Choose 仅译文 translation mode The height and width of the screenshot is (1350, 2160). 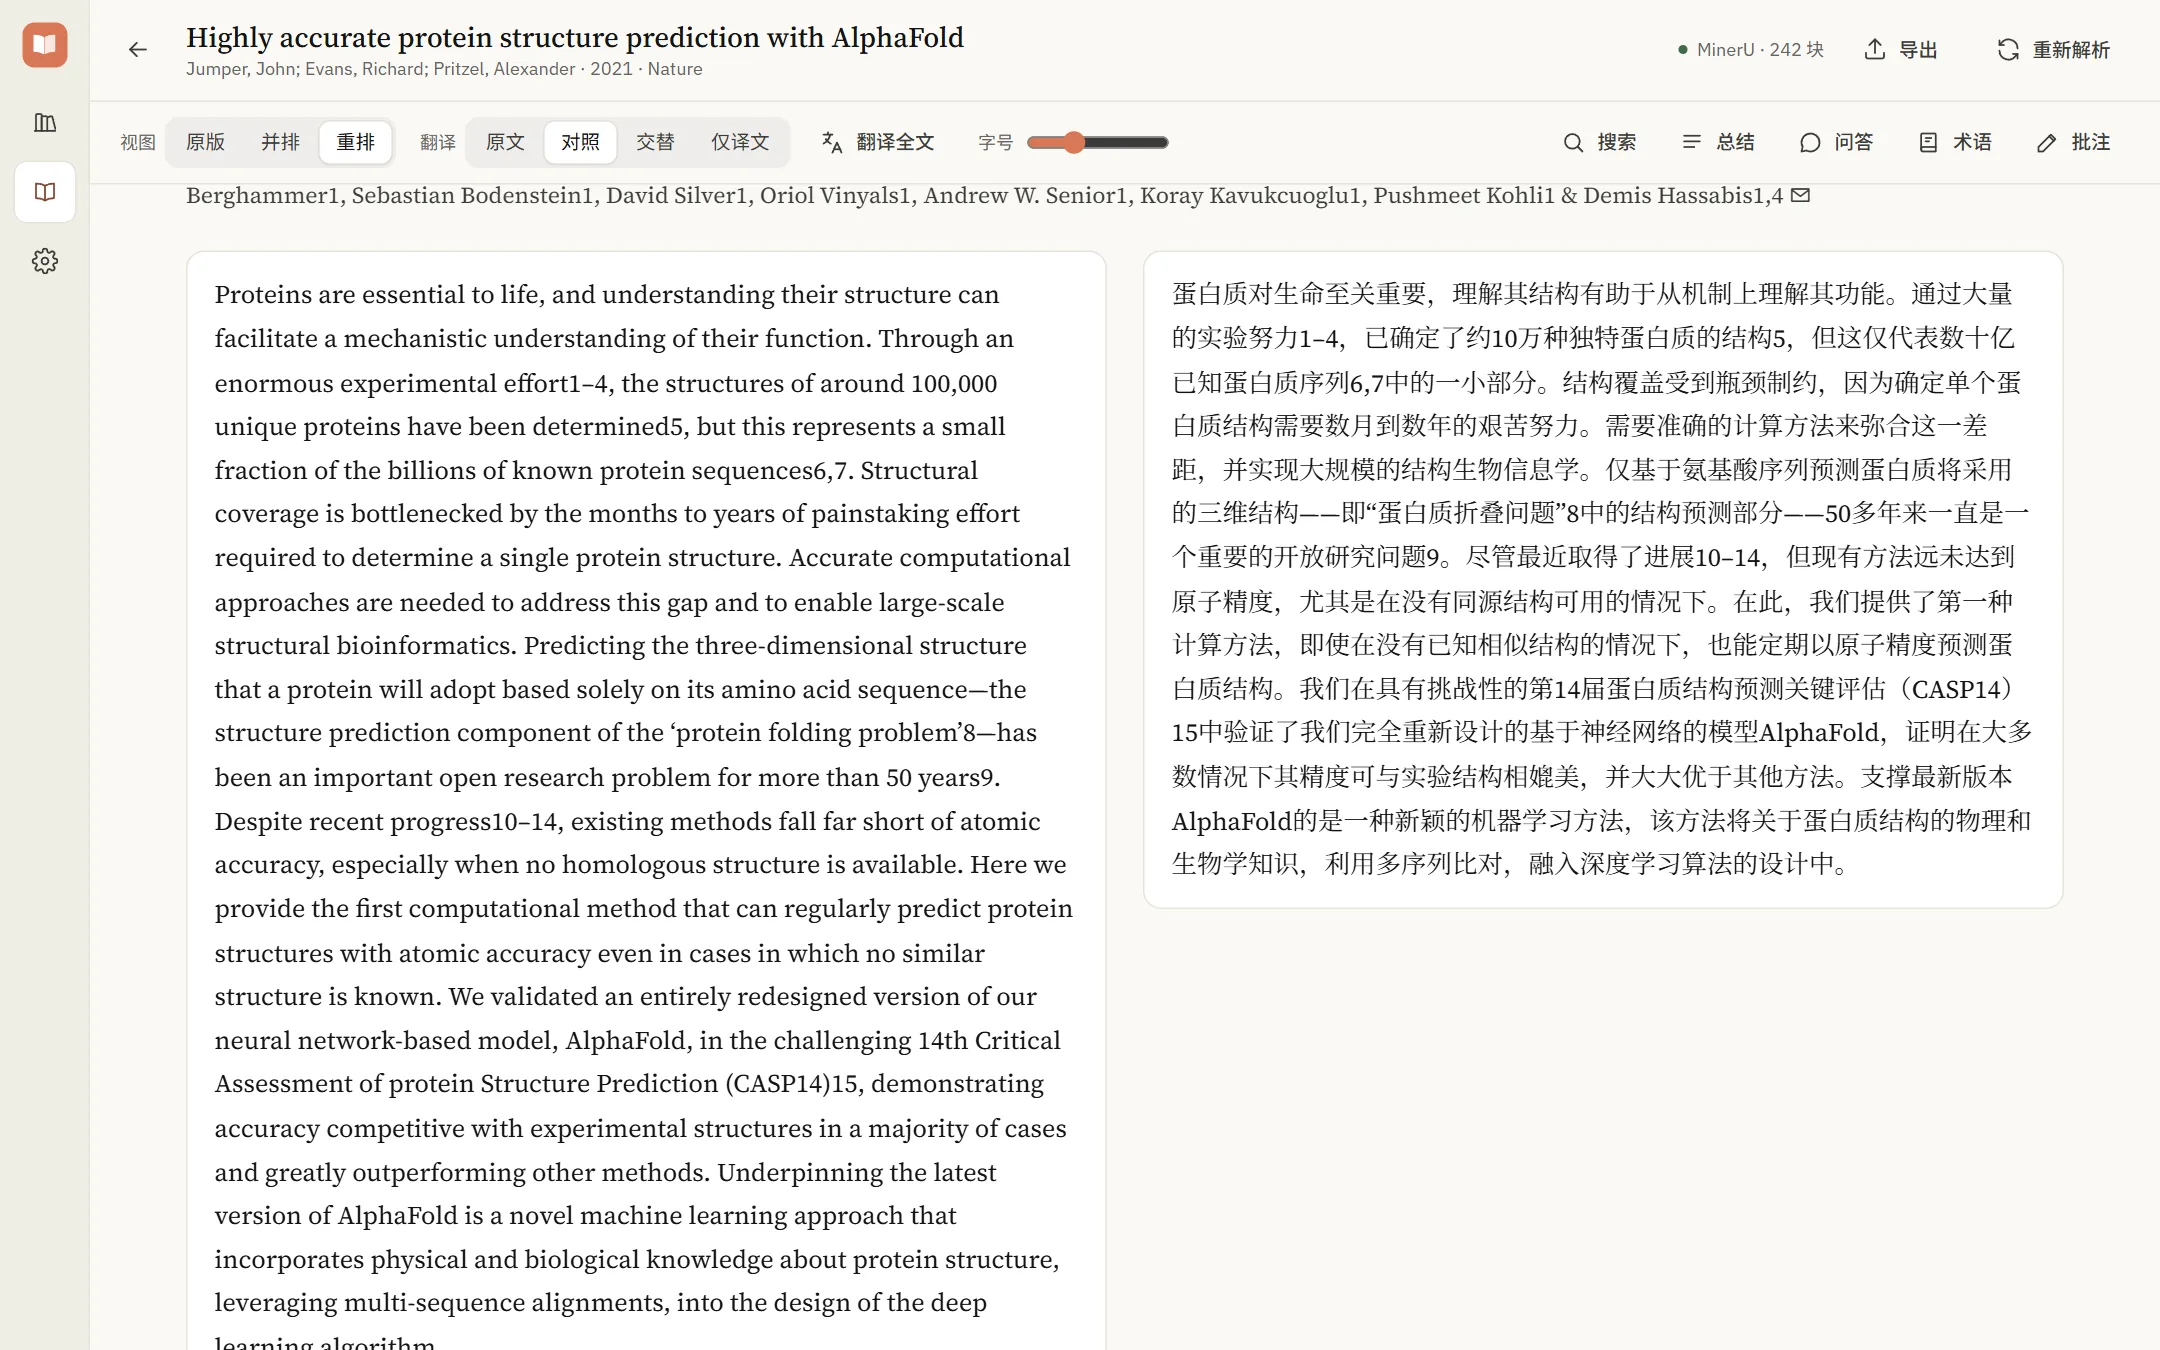tap(740, 142)
